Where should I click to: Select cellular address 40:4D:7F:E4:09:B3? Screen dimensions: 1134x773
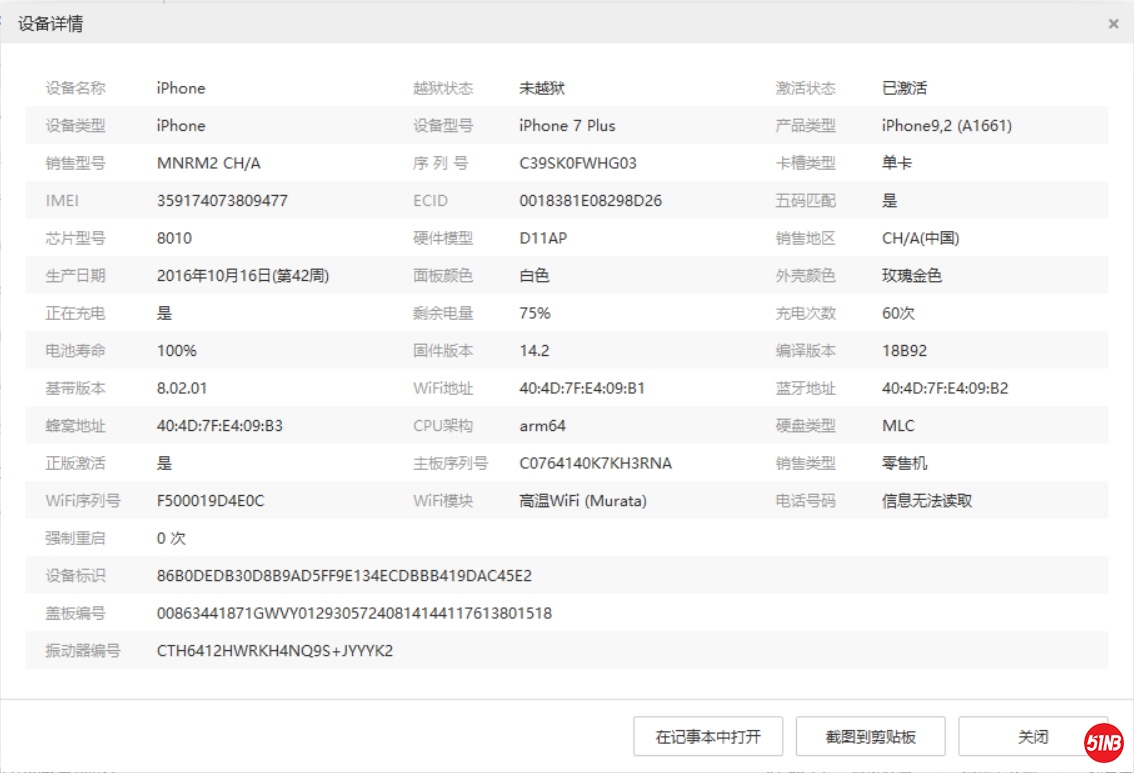coord(220,426)
